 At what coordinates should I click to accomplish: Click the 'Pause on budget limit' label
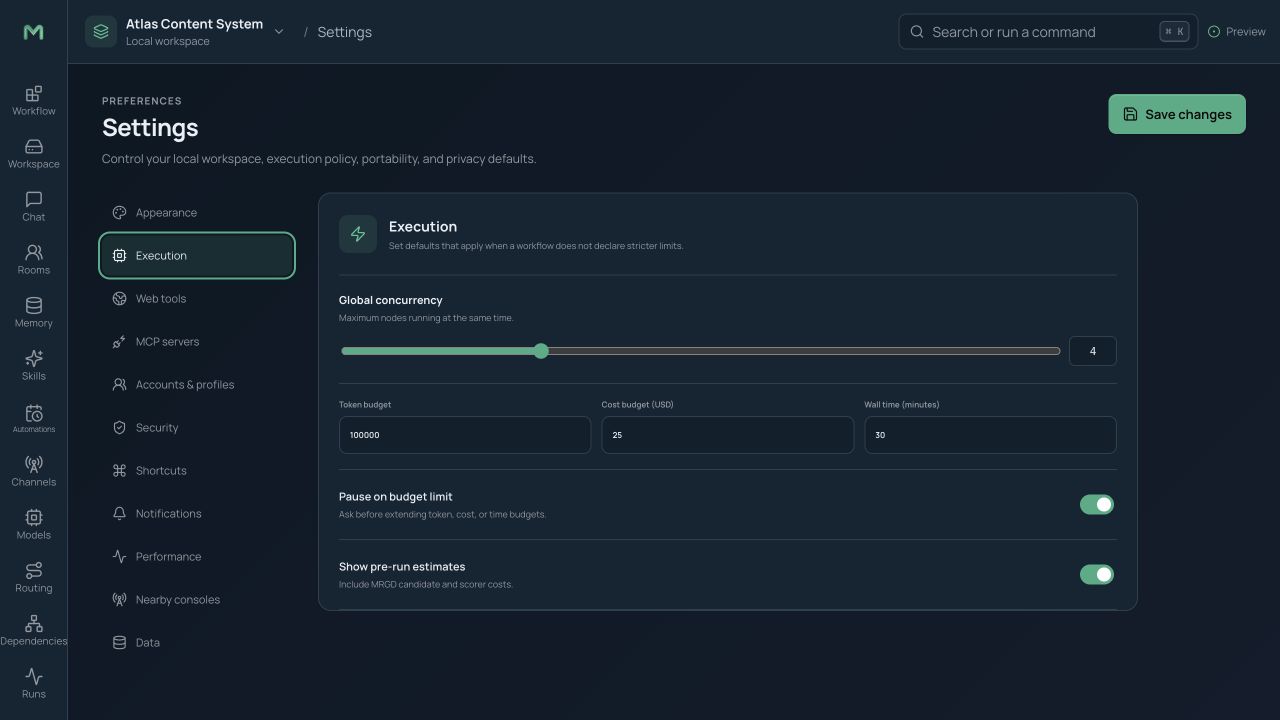tap(396, 497)
